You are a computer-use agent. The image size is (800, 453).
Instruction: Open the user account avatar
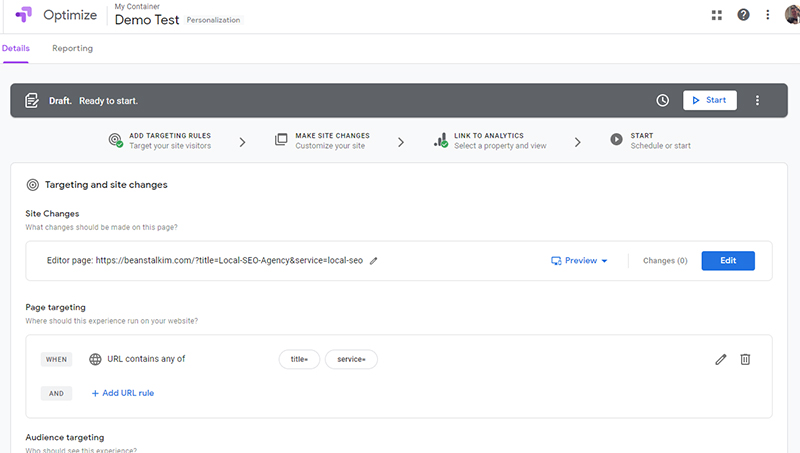pyautogui.click(x=792, y=15)
